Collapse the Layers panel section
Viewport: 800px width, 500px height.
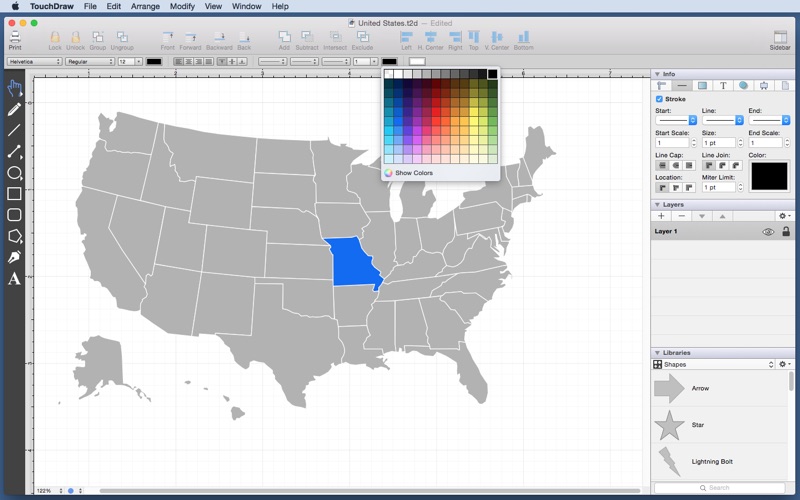point(658,205)
